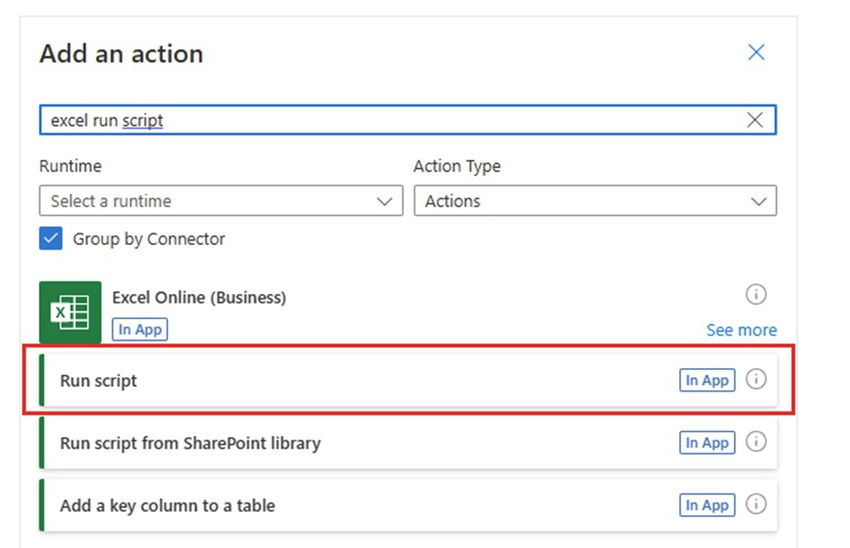Click the Excel Online (Business) connector icon
The image size is (850, 548).
tap(70, 312)
